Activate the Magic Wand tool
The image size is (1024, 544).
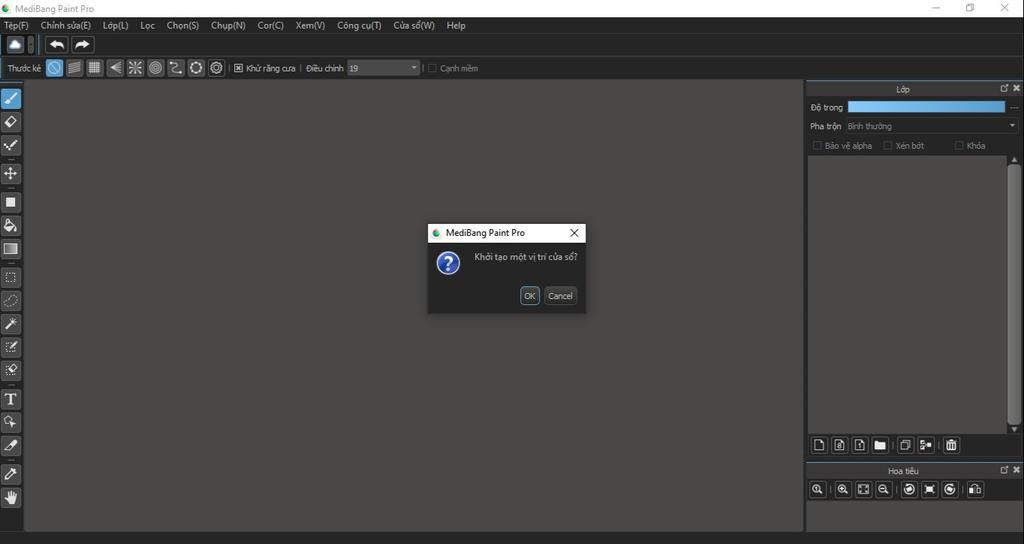(10, 324)
